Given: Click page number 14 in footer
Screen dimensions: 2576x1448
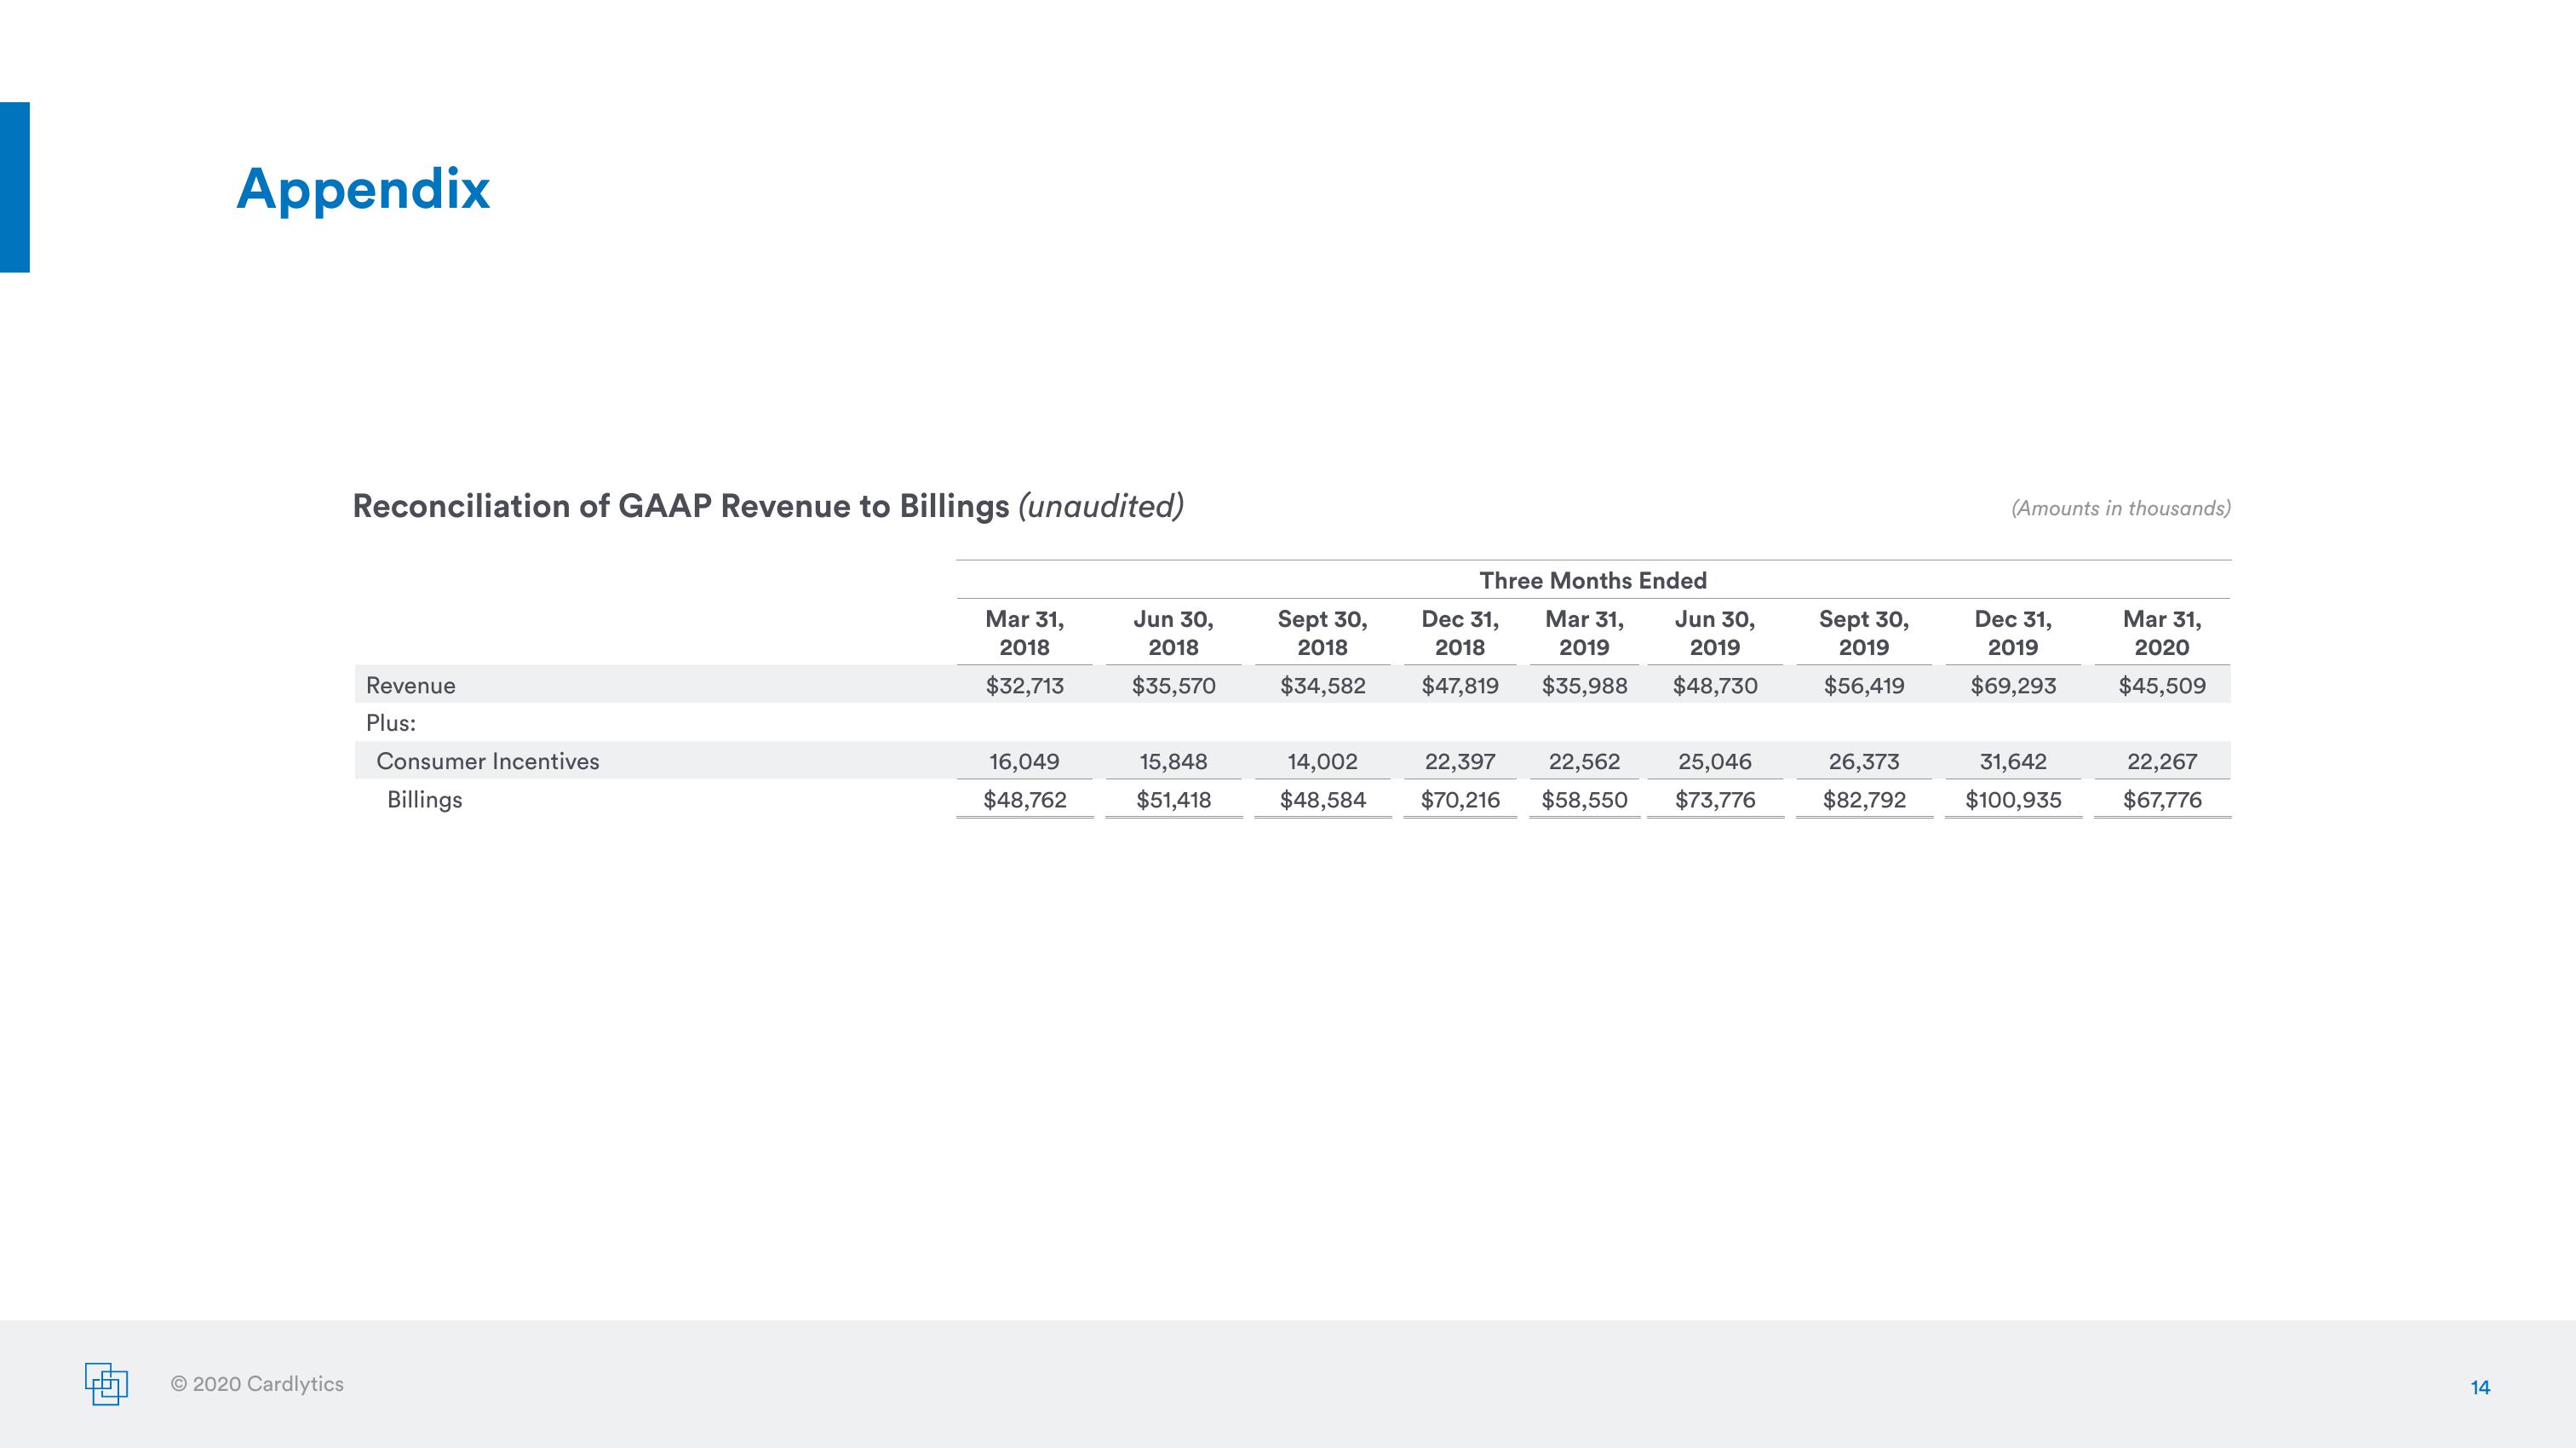Looking at the screenshot, I should [x=2480, y=1387].
